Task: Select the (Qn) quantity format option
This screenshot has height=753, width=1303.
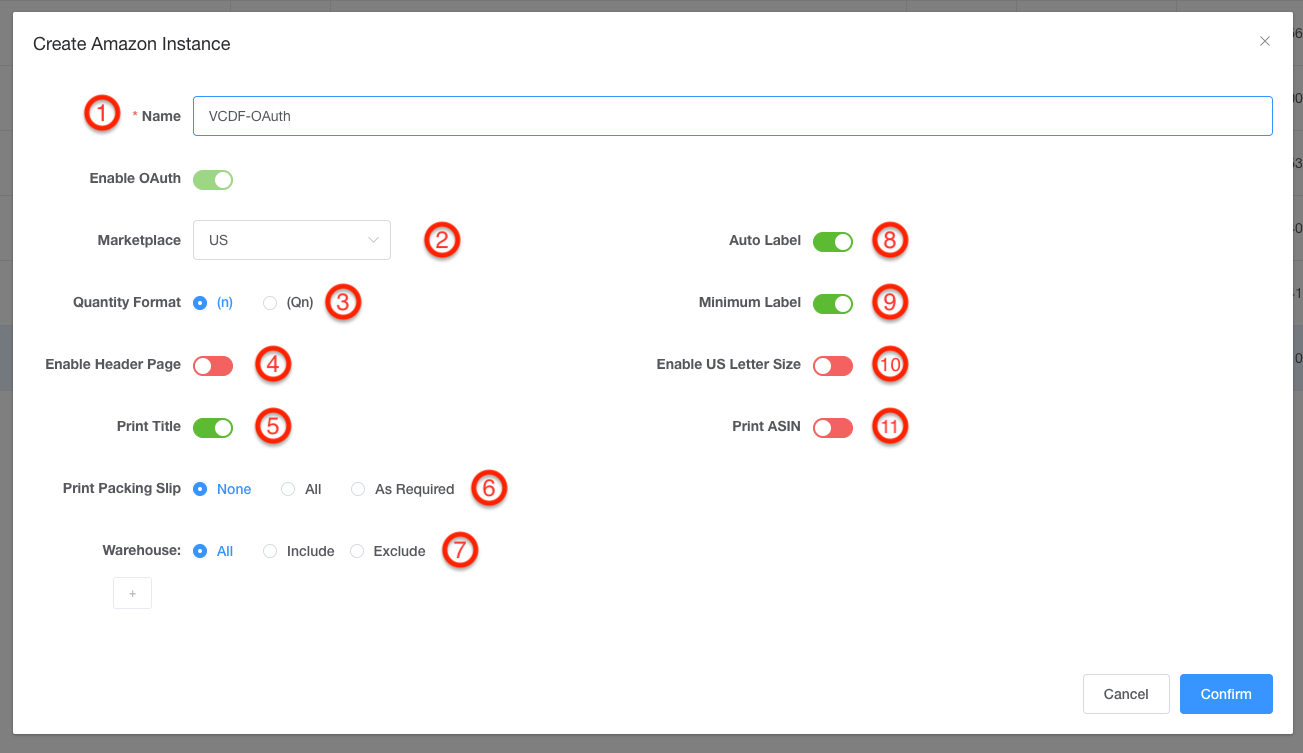Action: click(x=269, y=303)
